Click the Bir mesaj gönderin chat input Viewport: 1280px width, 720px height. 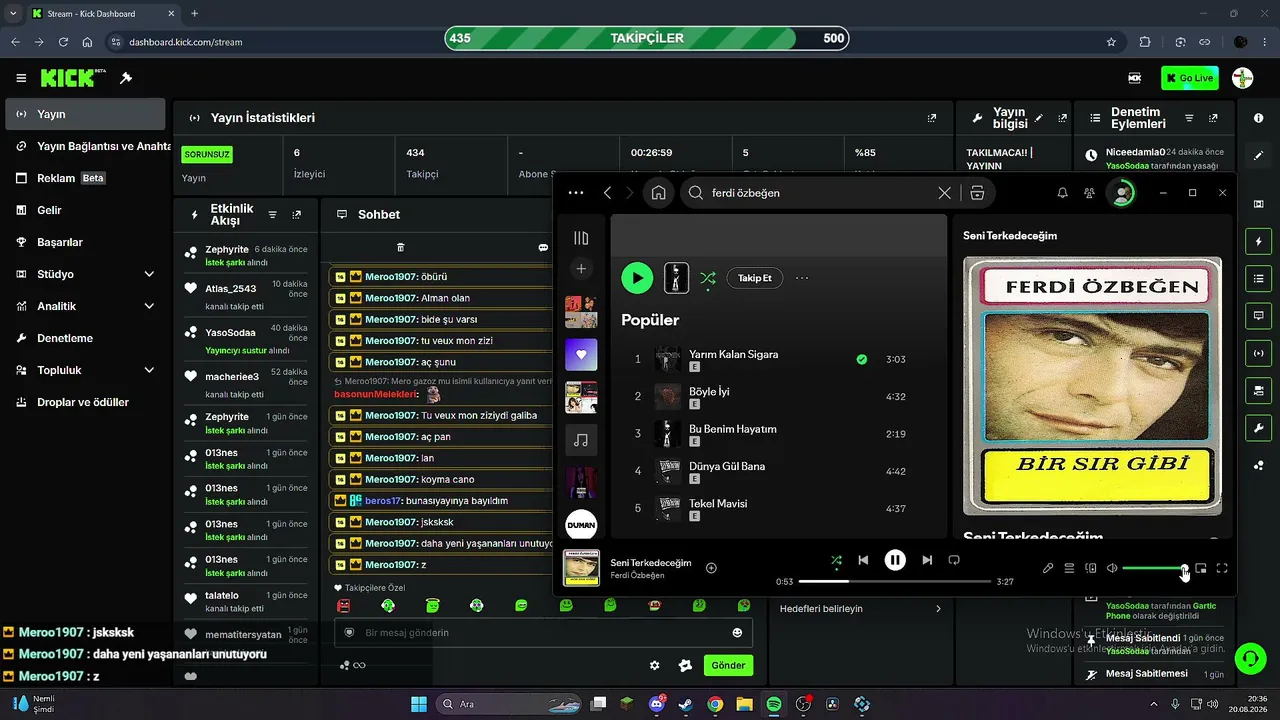[543, 633]
